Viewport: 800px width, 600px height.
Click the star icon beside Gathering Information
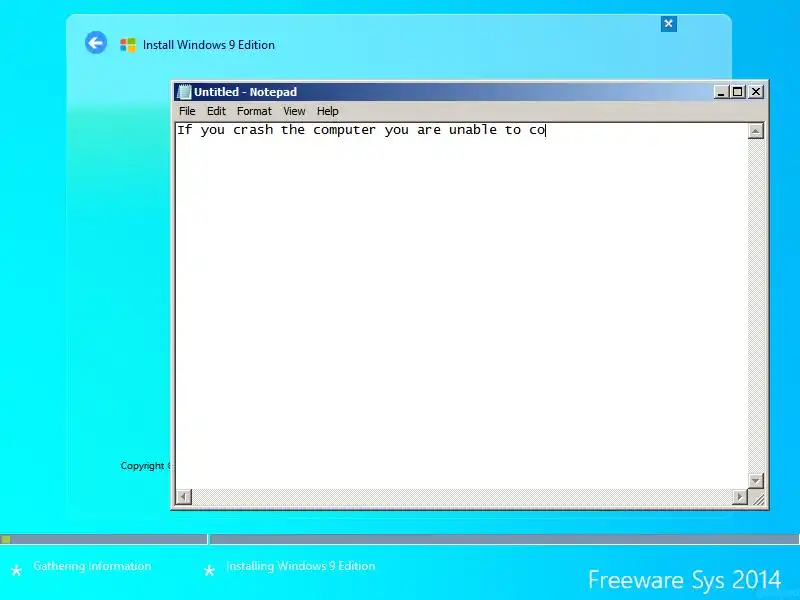coord(16,570)
